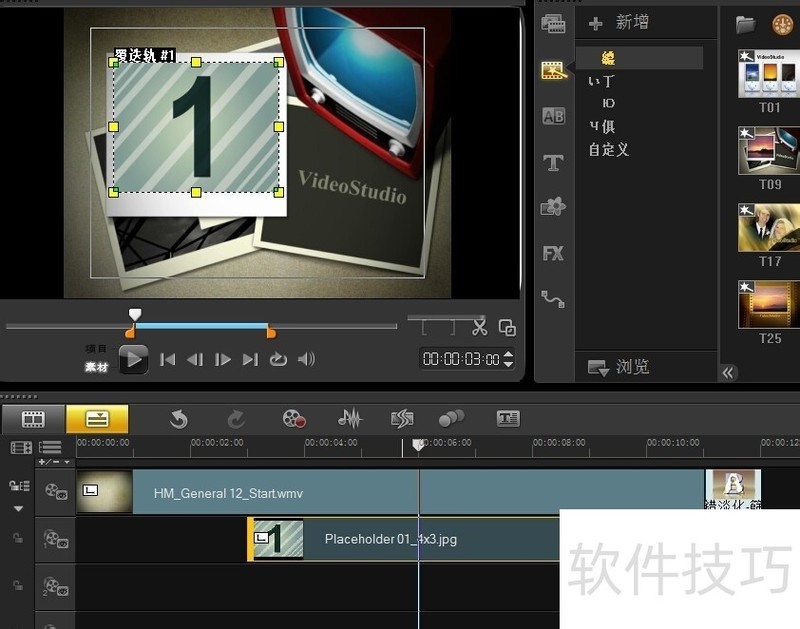This screenshot has height=629, width=800.
Task: Open the Media library panel icon
Action: [x=553, y=22]
